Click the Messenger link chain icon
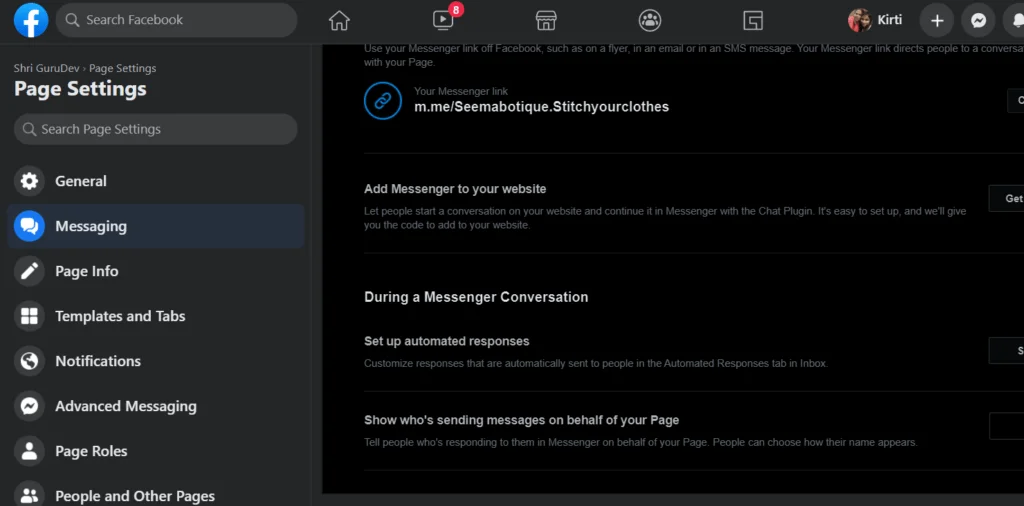Screen dimensions: 1024x506 [382, 100]
